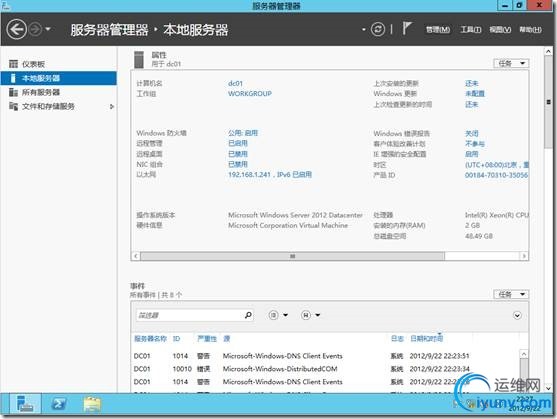The width and height of the screenshot is (557, 419).
Task: Select 仪表板 in the sidebar
Action: pos(59,64)
